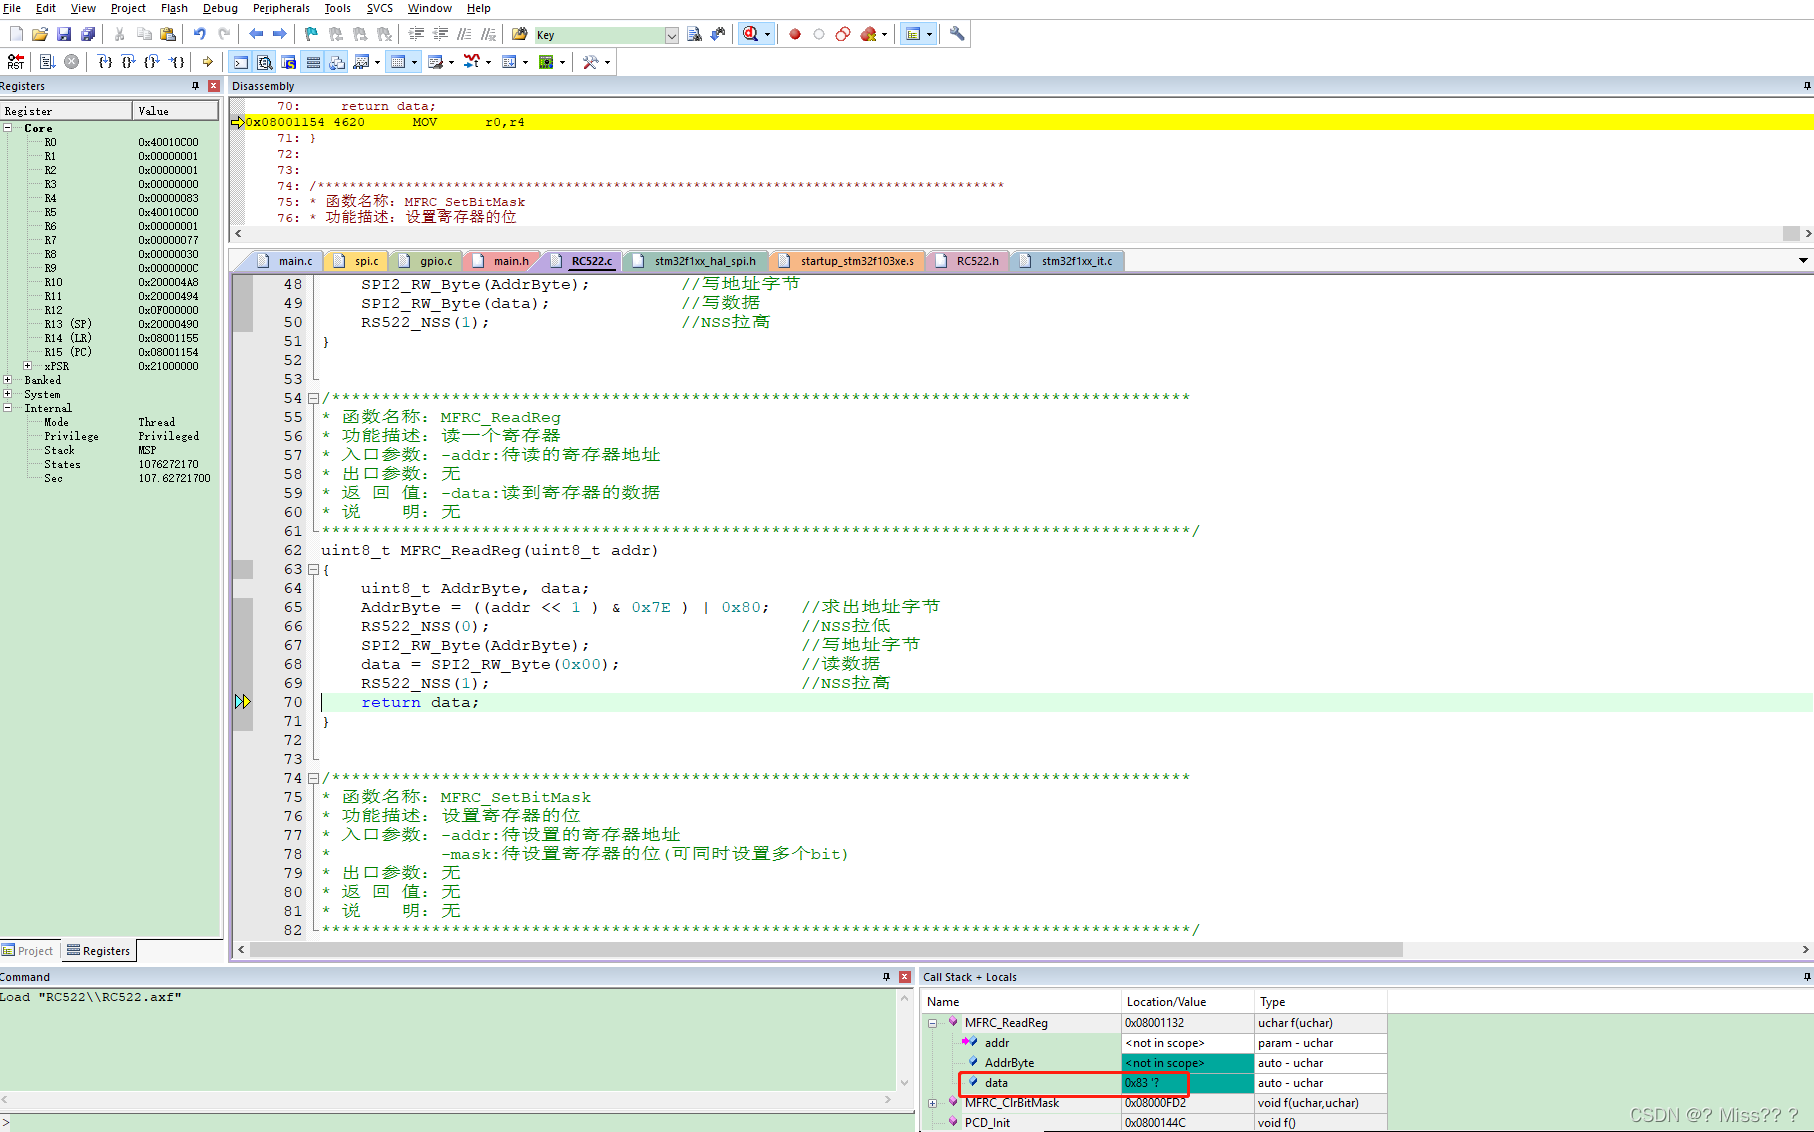1814x1132 pixels.
Task: Save all files with the stacked disks icon
Action: coord(88,34)
